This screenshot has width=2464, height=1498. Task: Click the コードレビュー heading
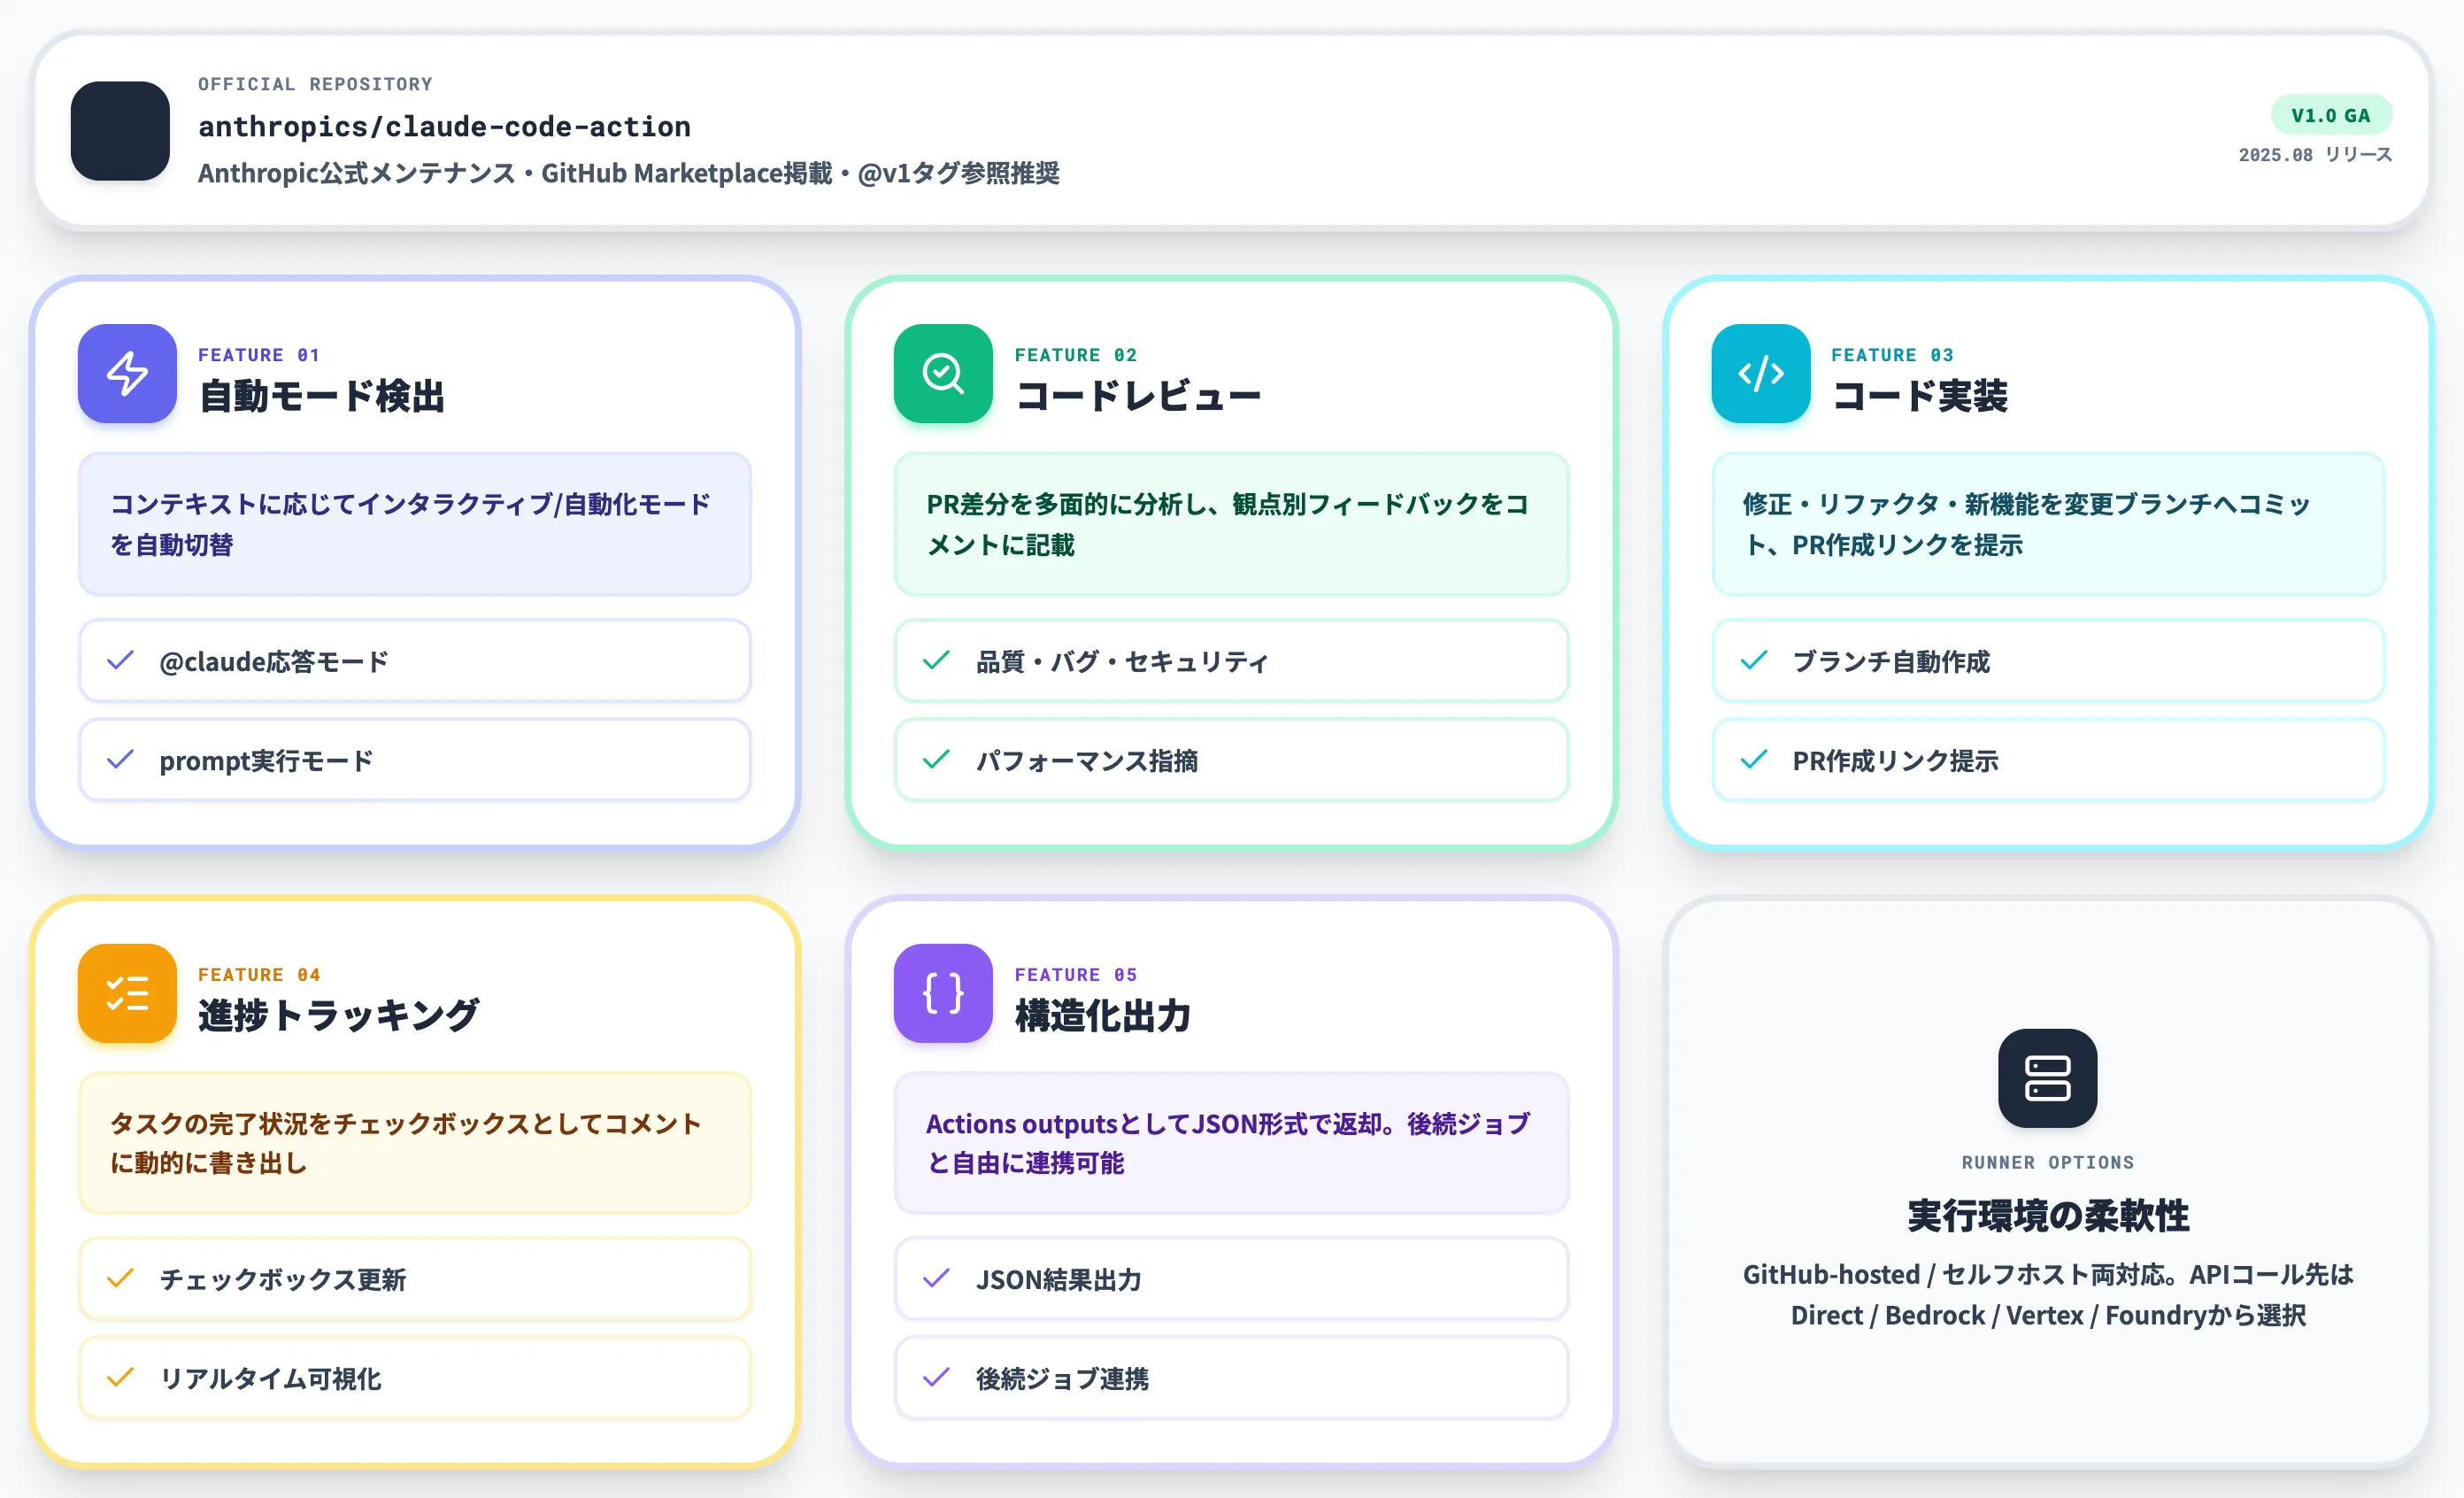(1138, 396)
